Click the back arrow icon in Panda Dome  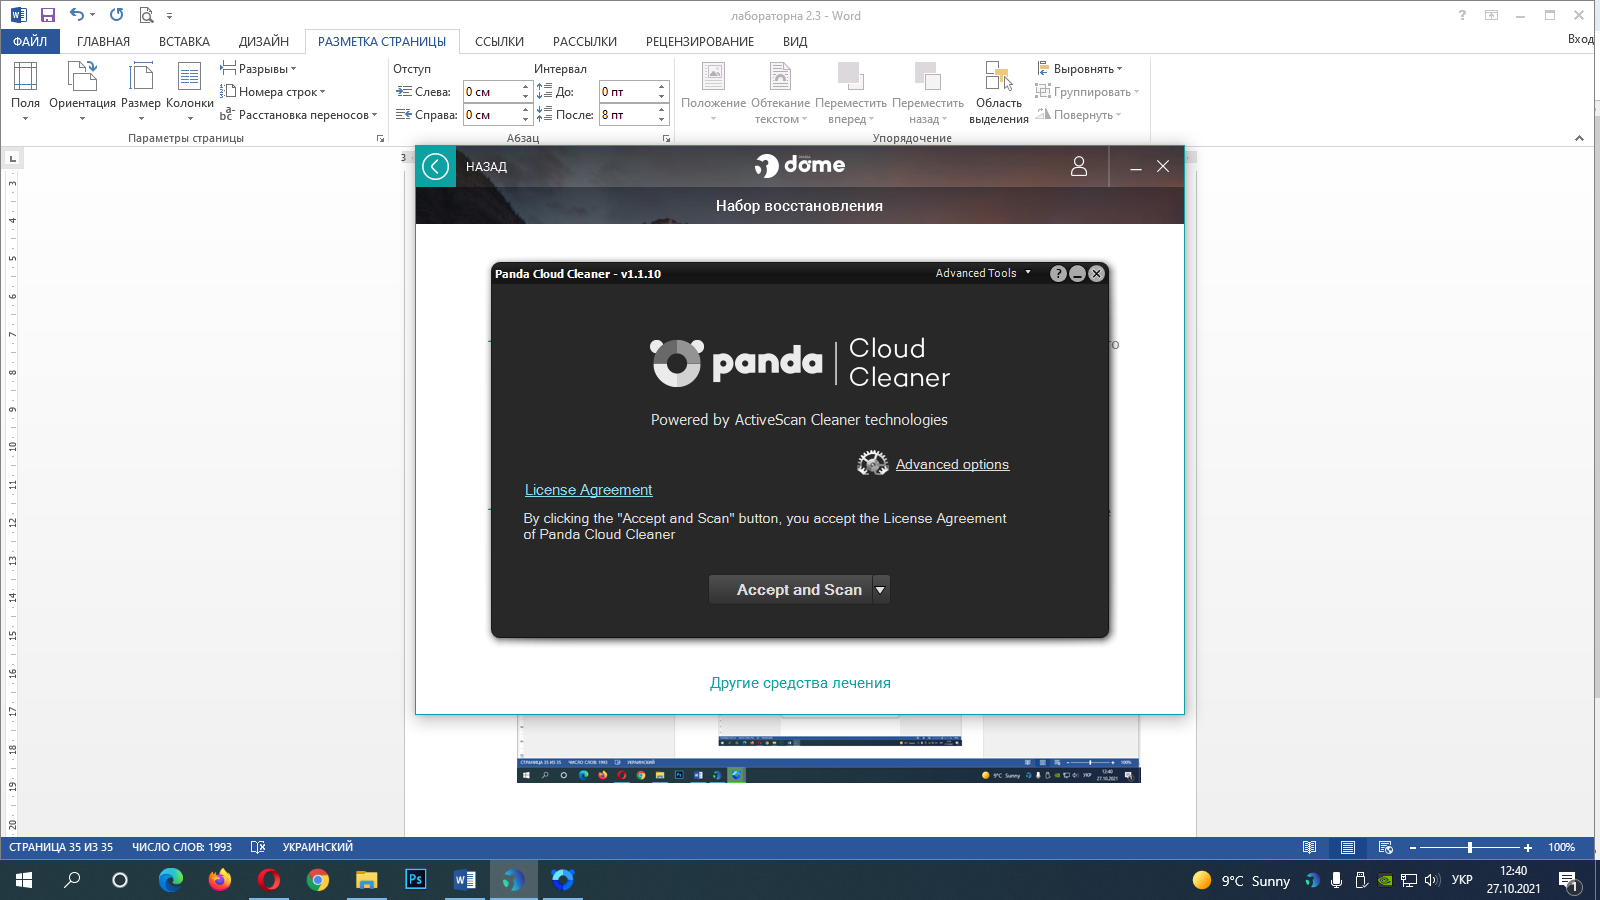(x=436, y=166)
